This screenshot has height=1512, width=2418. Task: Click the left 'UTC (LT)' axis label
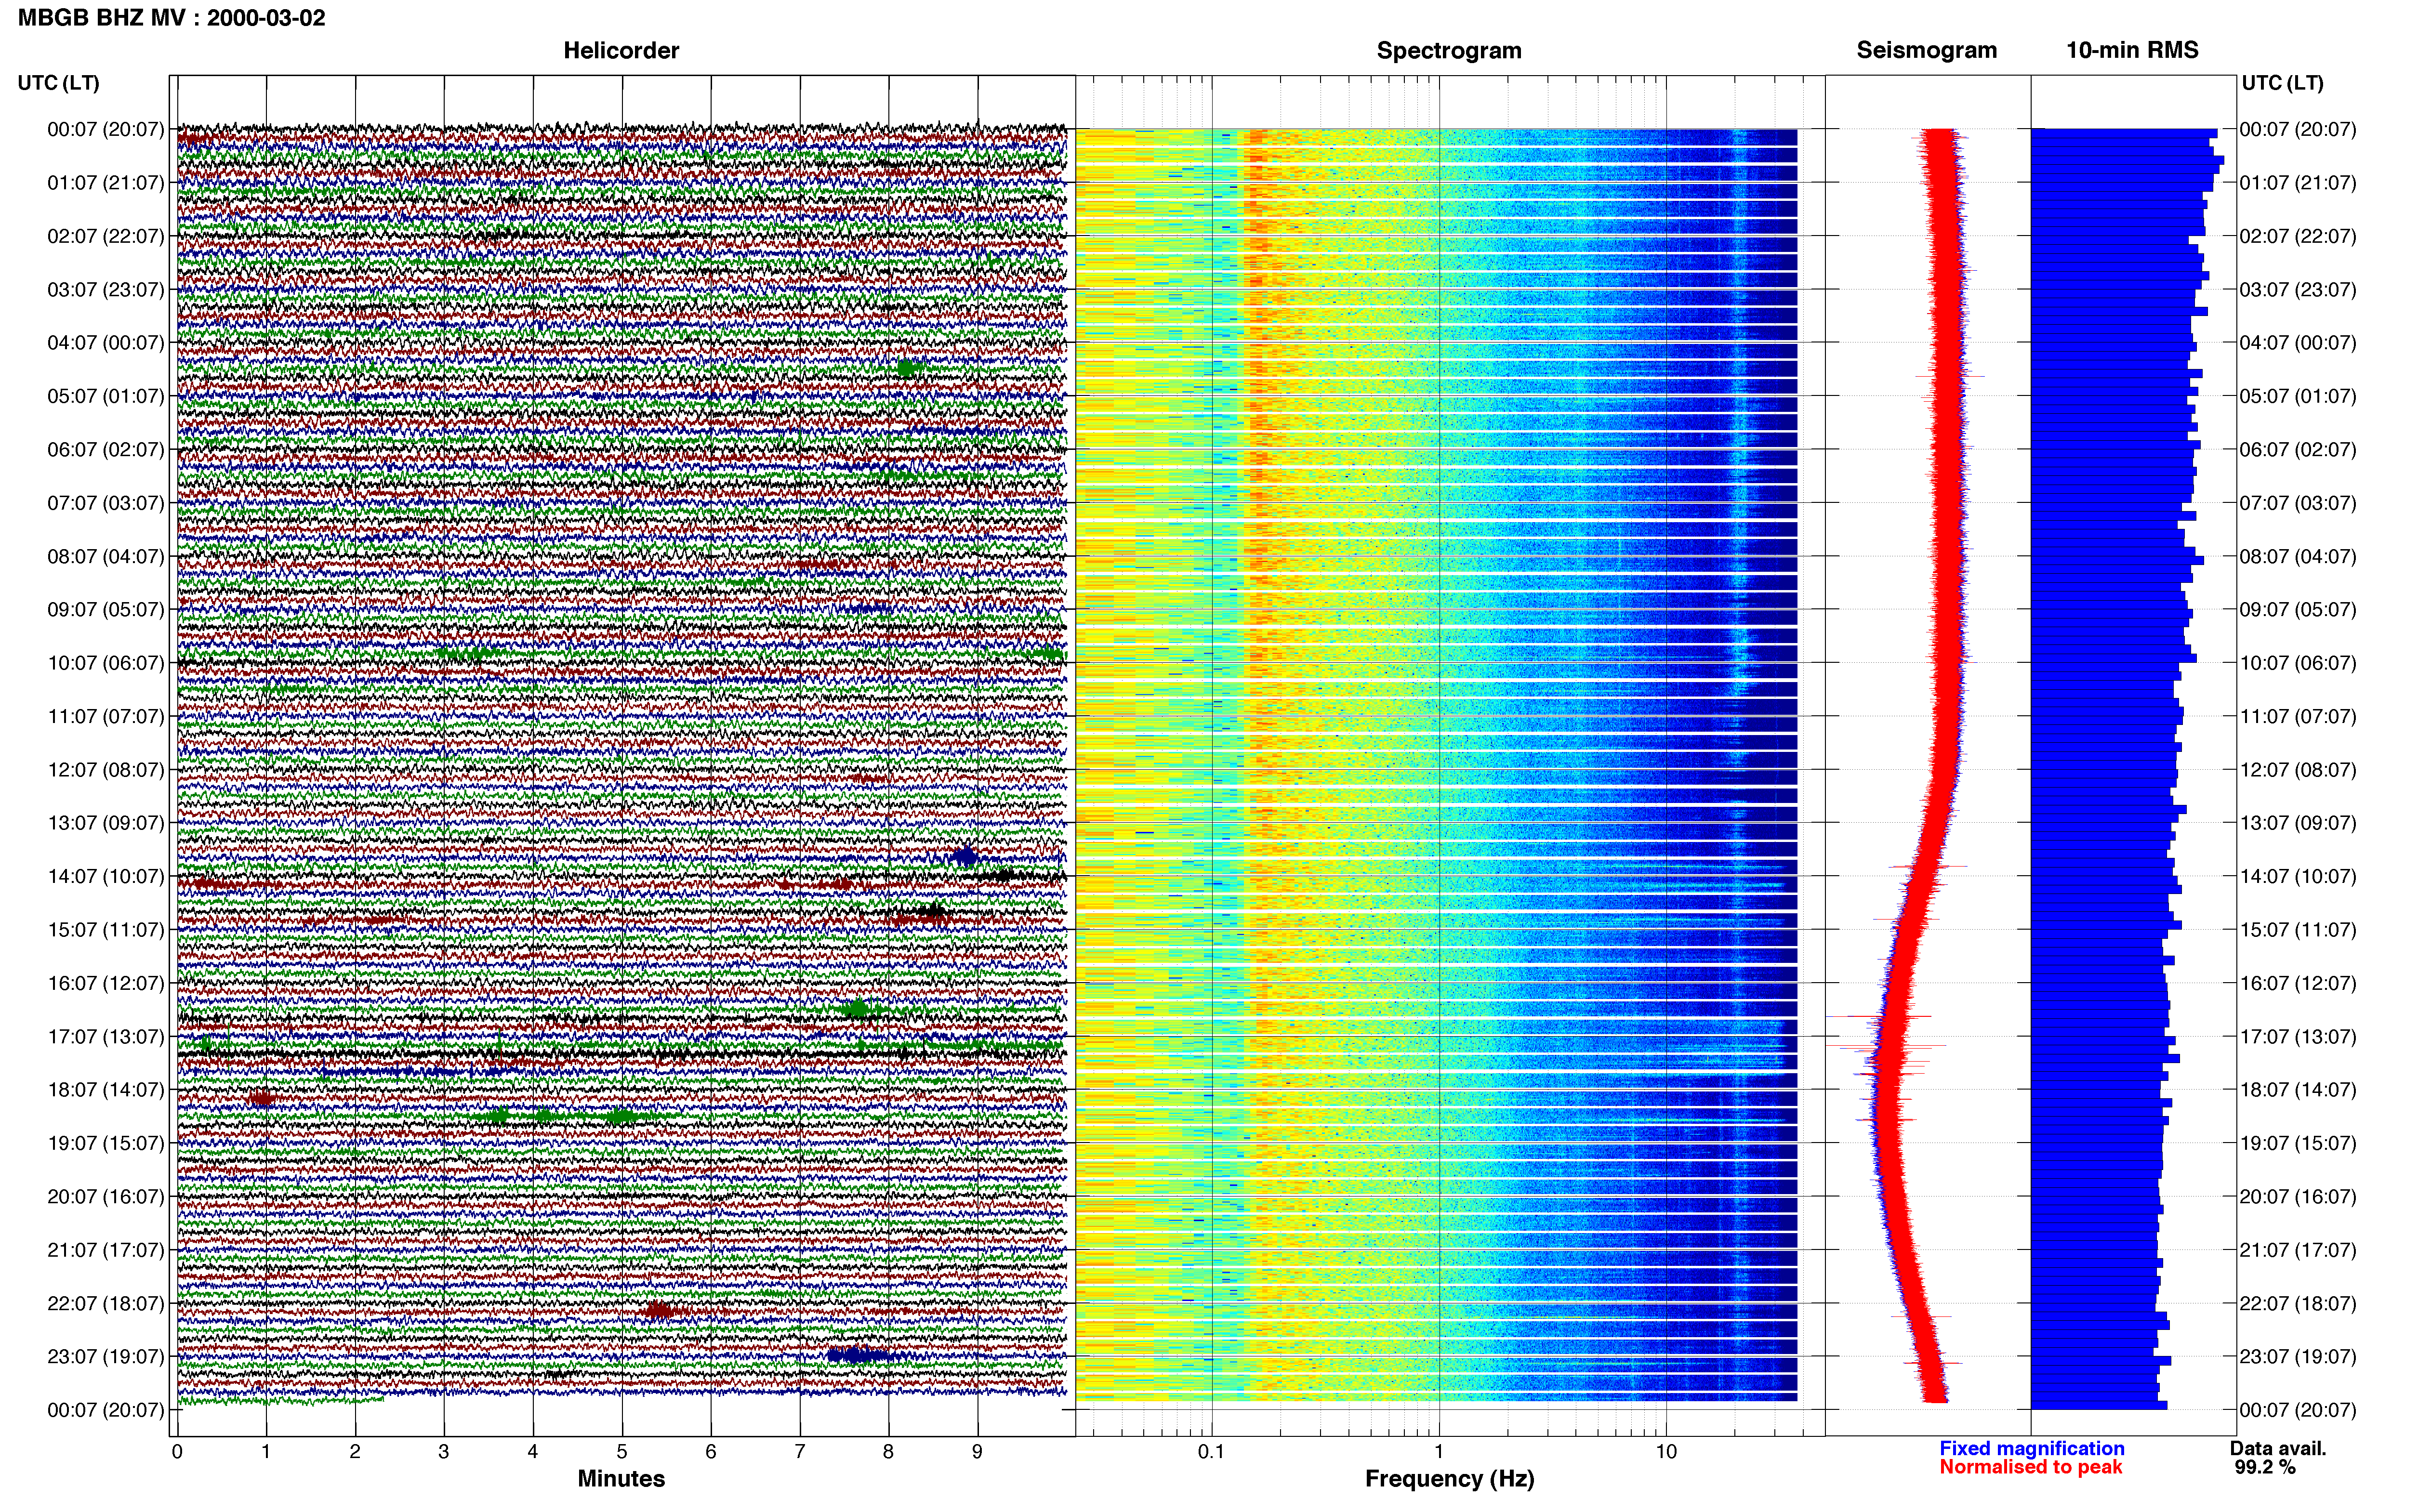[x=59, y=83]
